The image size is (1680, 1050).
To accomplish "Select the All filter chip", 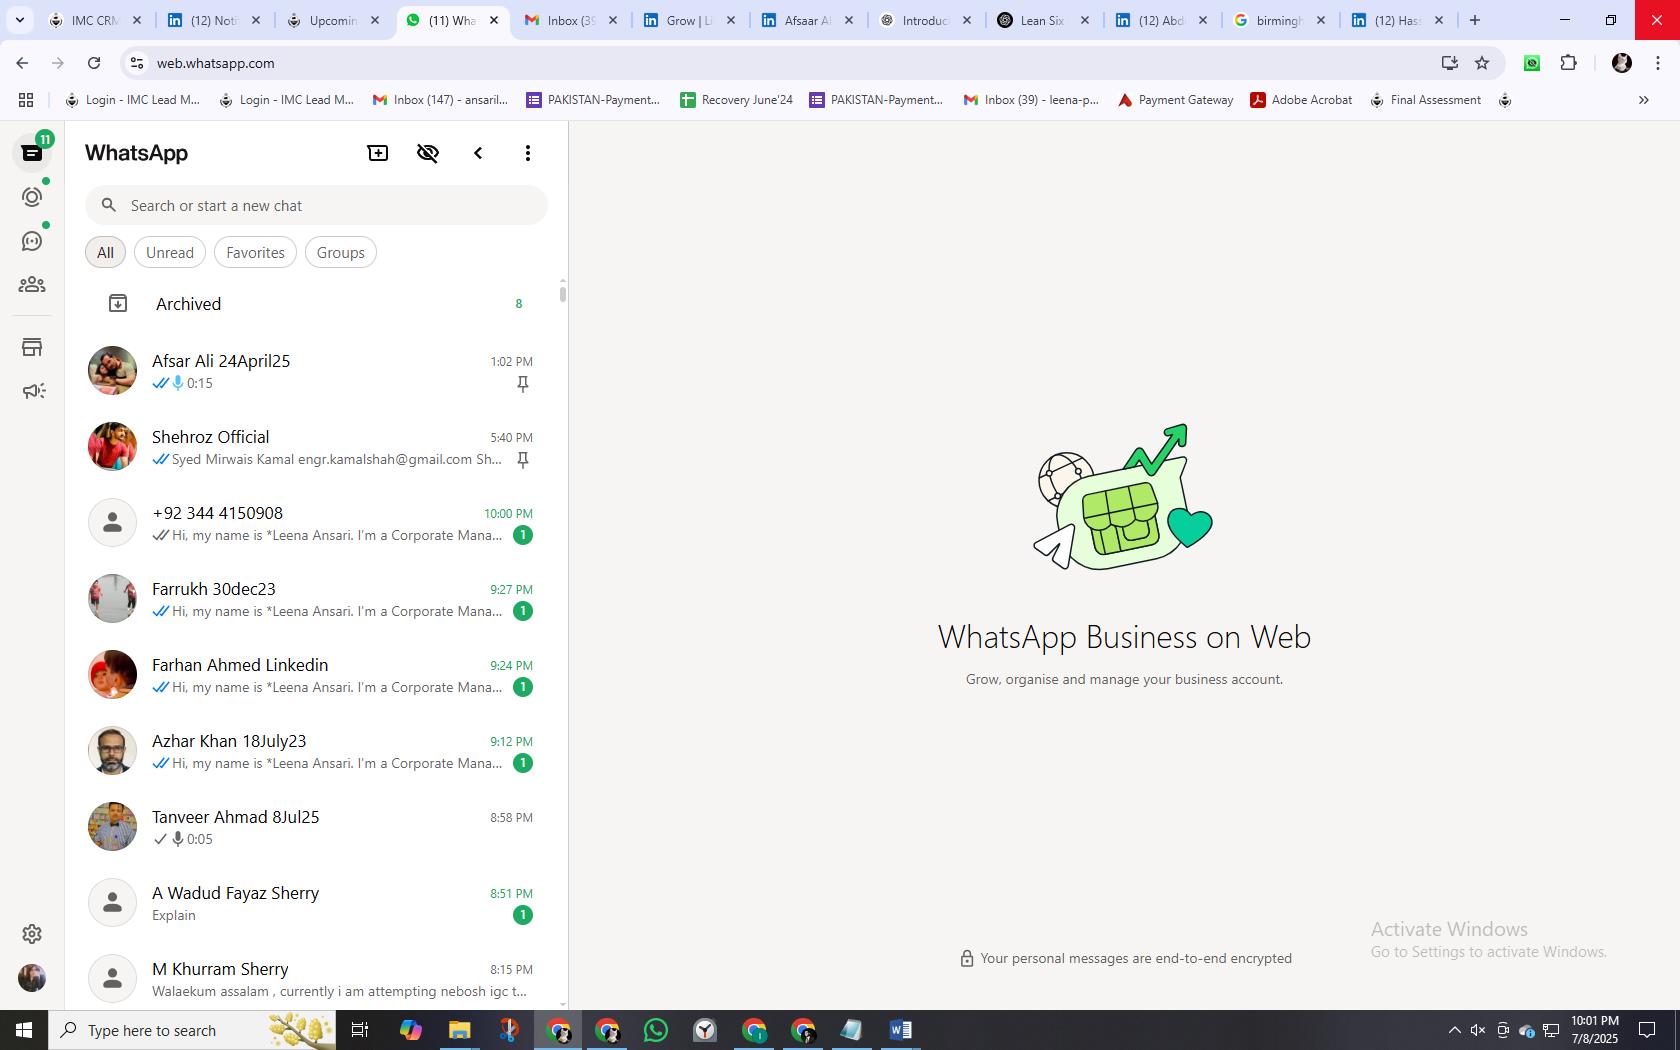I will click(105, 253).
